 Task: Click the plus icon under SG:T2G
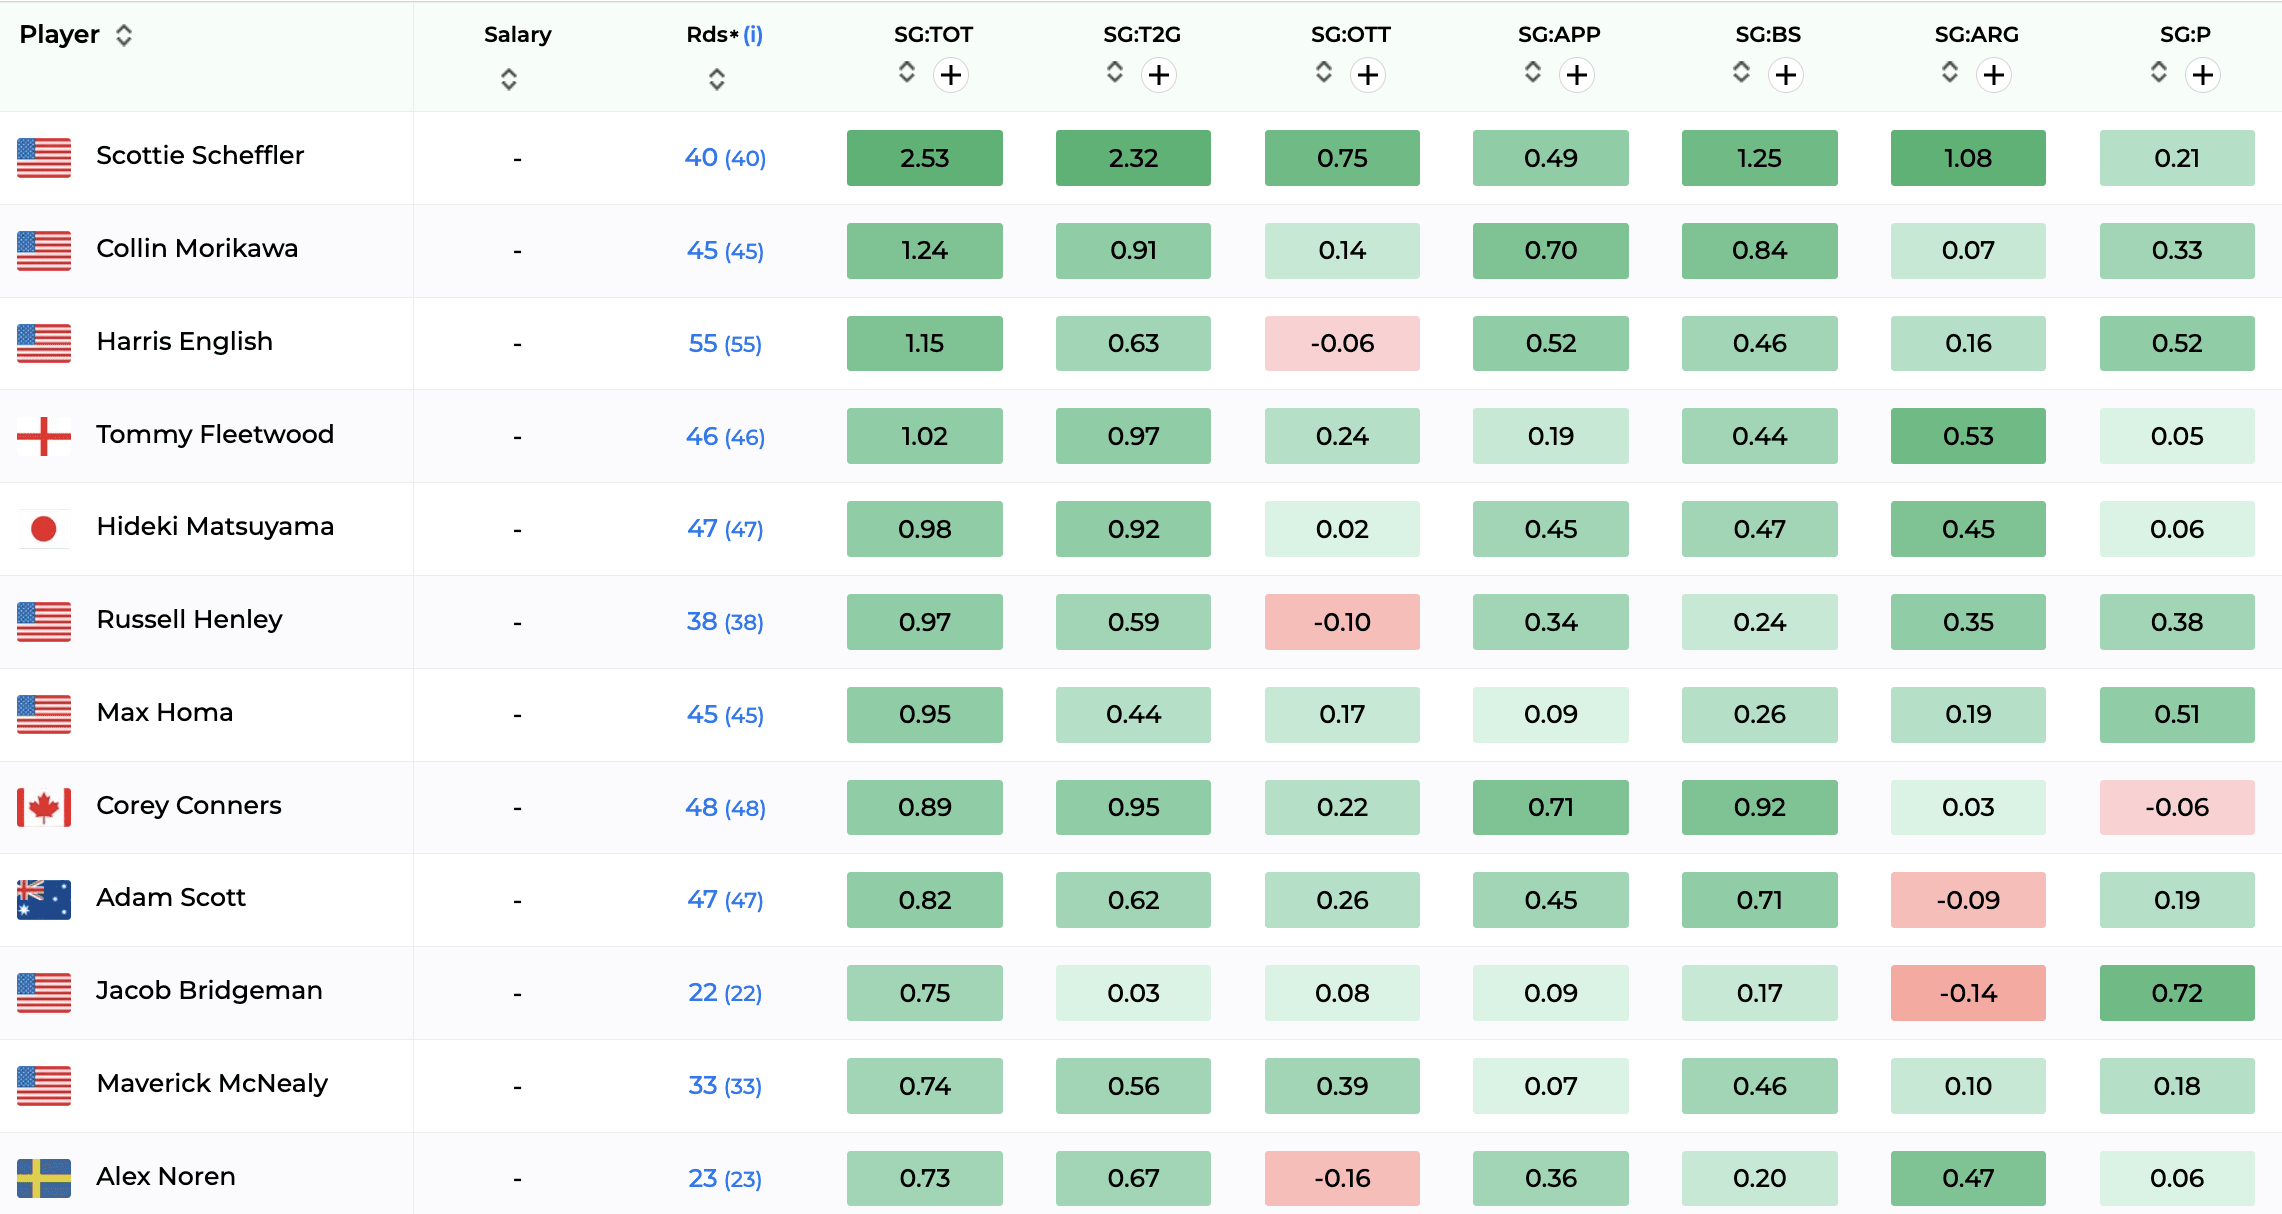click(1159, 75)
